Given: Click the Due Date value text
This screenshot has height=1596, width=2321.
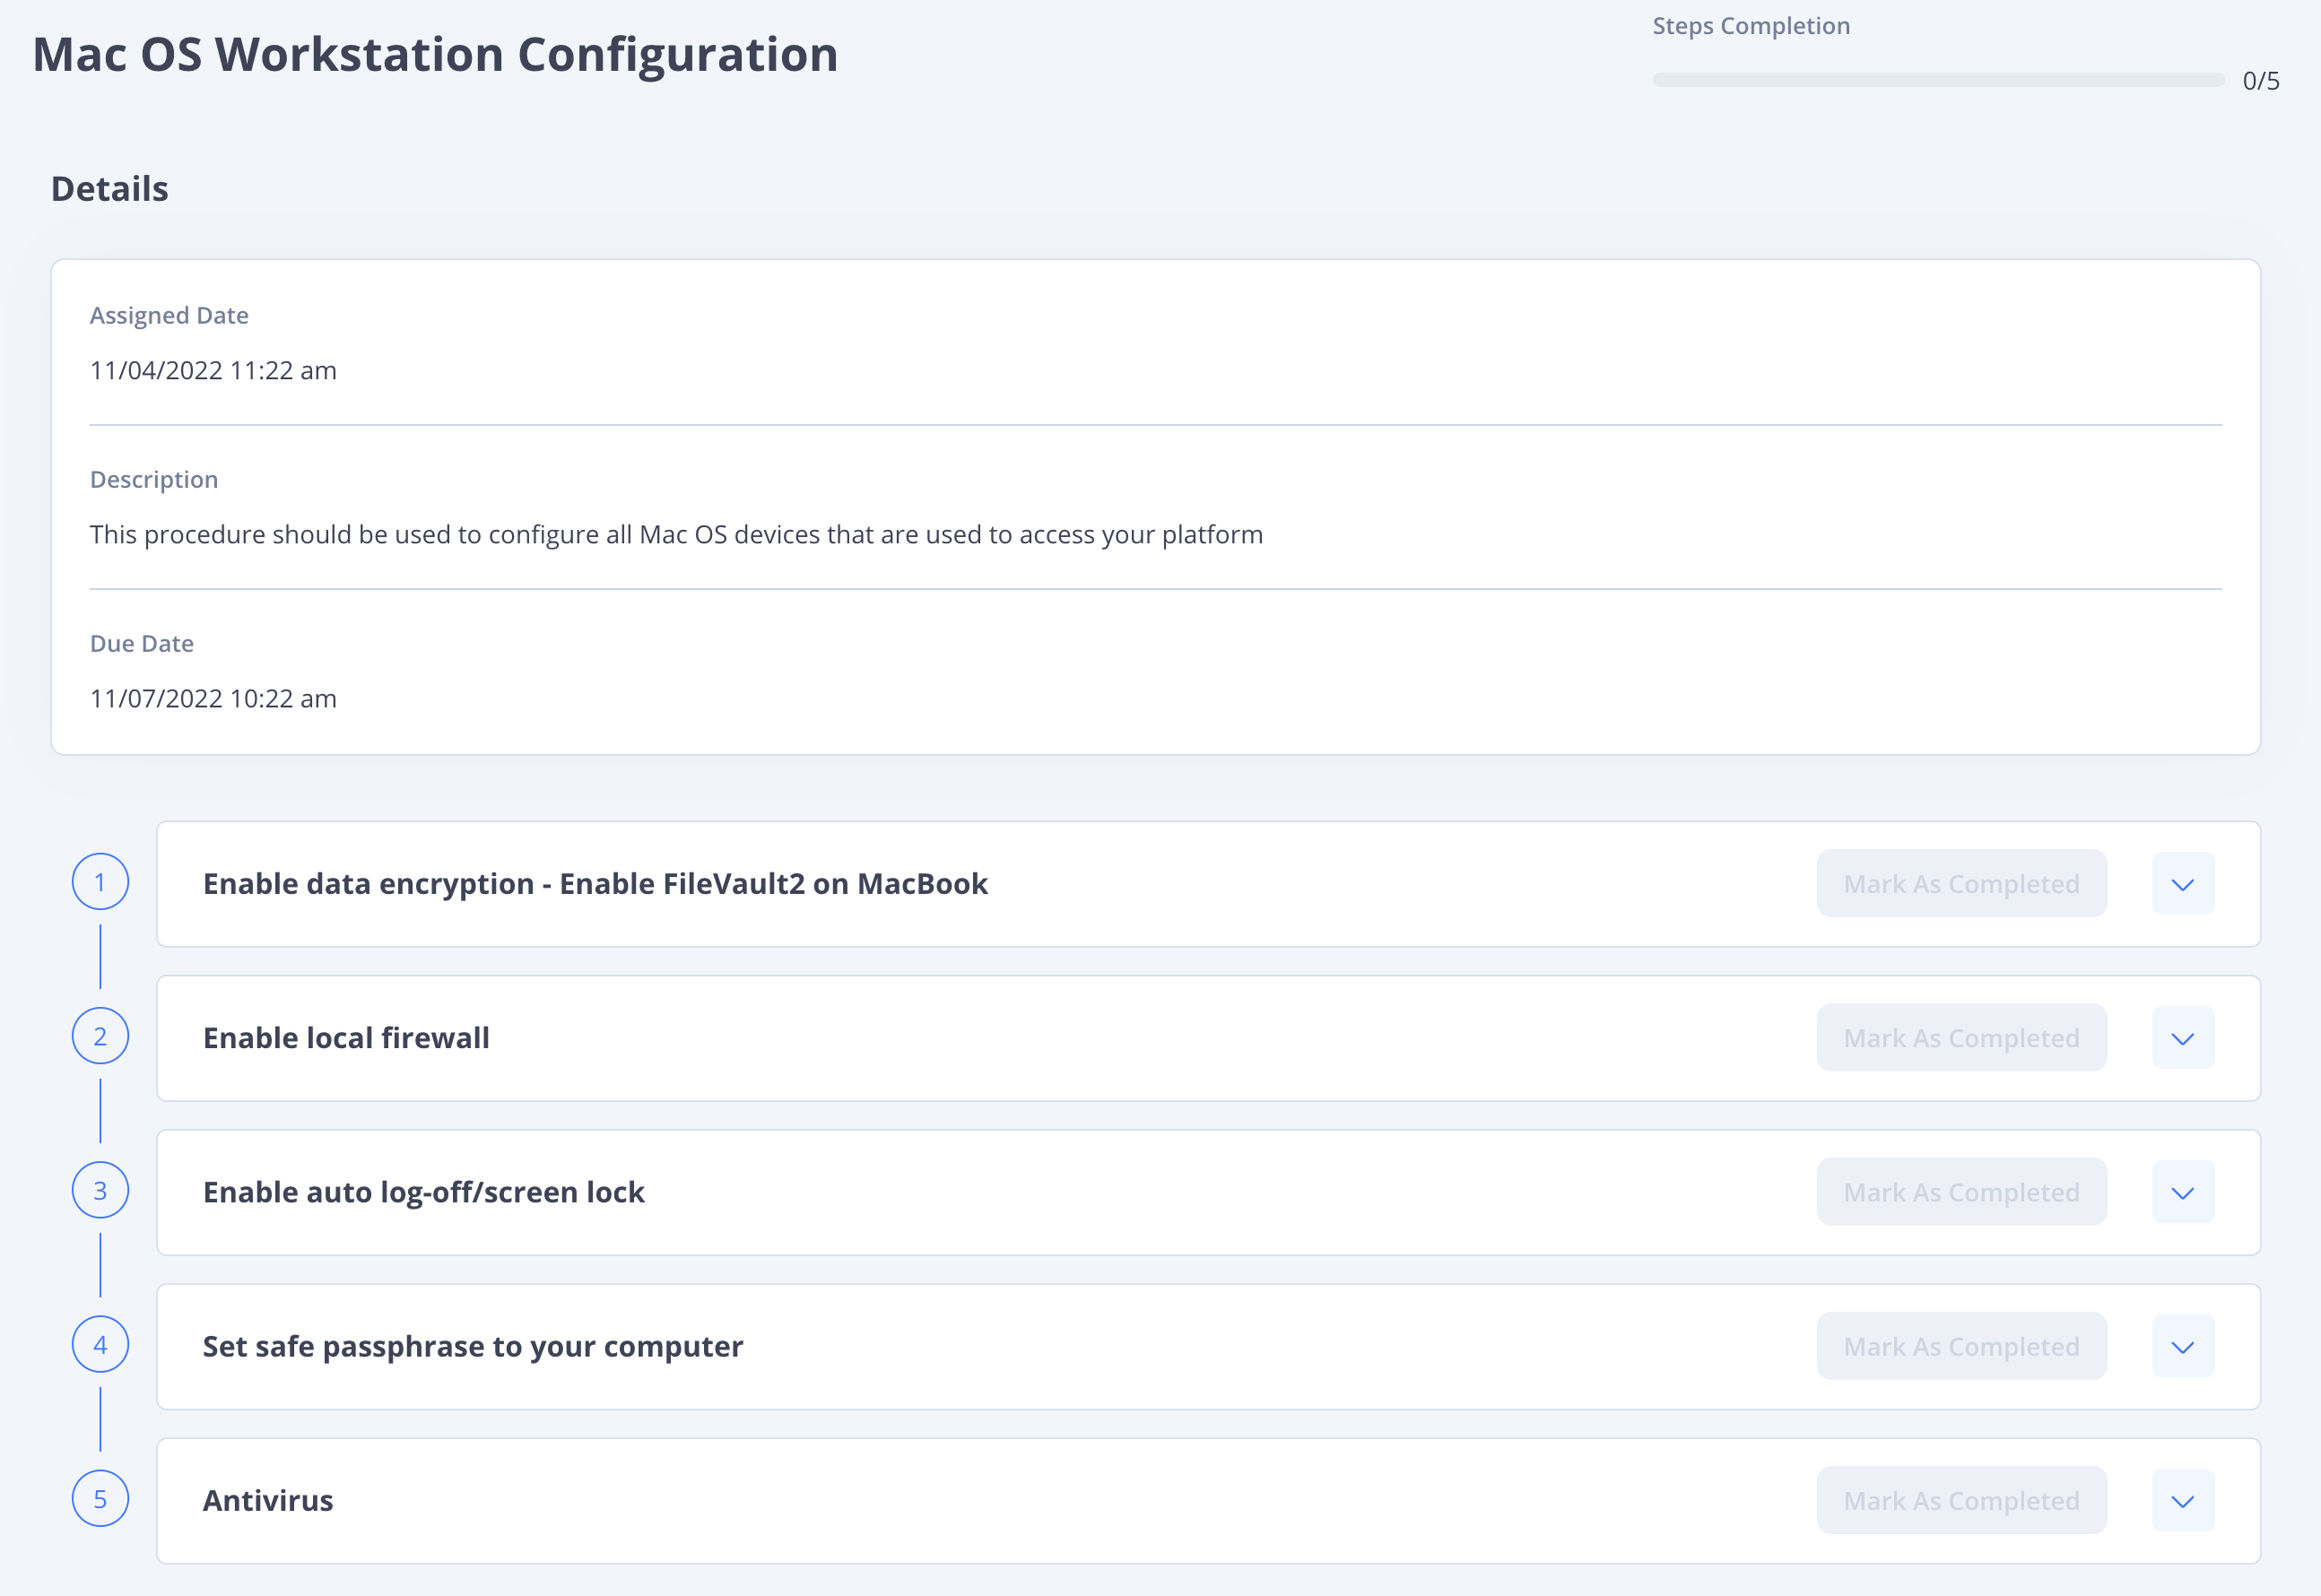Looking at the screenshot, I should coord(213,698).
